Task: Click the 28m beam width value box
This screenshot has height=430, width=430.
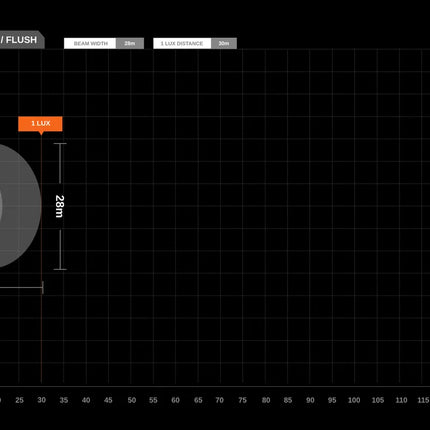Action: [130, 43]
